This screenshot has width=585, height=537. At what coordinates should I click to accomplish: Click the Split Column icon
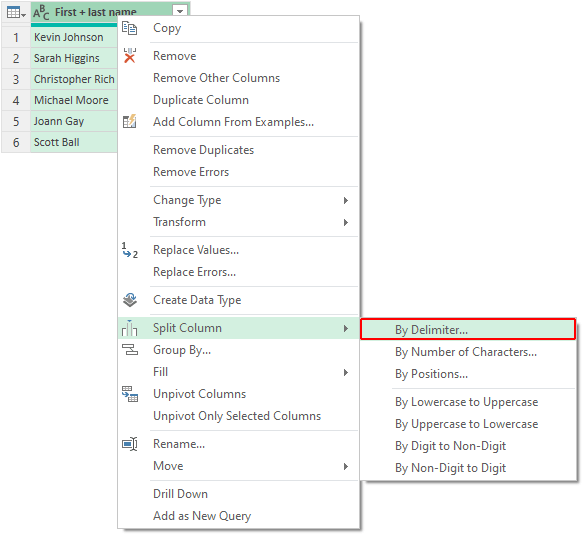[129, 328]
